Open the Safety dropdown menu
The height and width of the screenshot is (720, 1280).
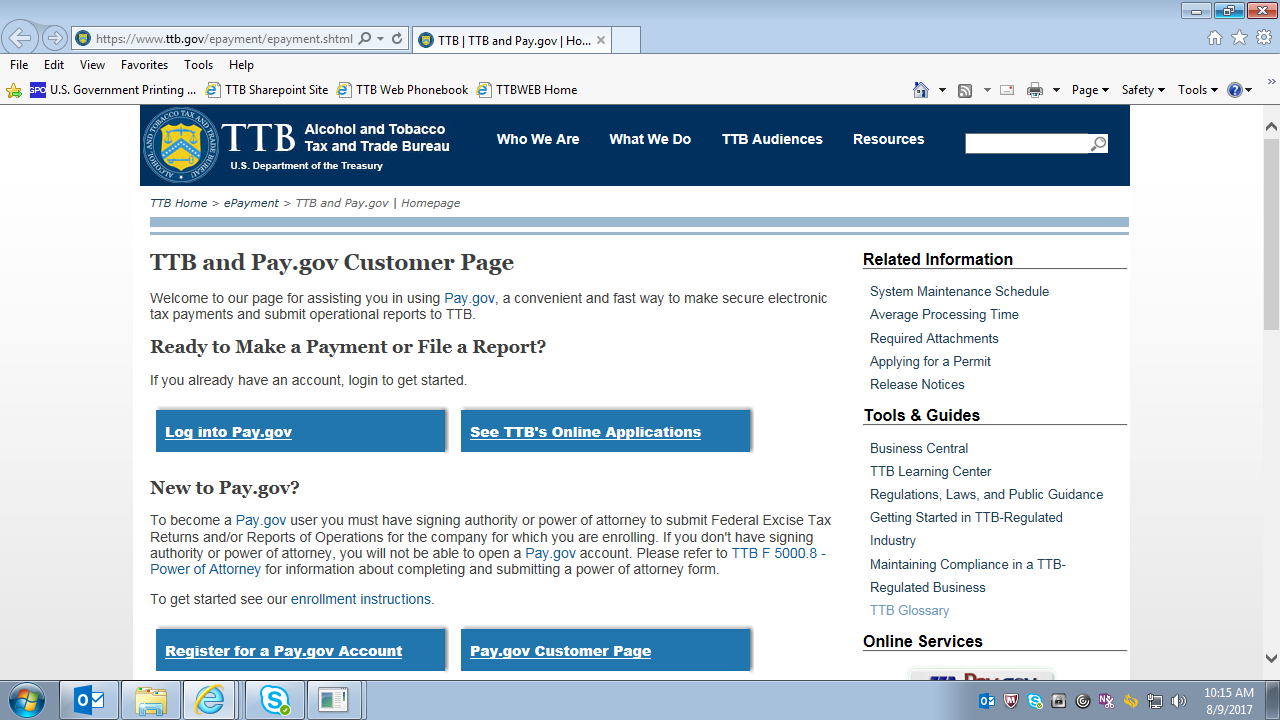coord(1143,90)
